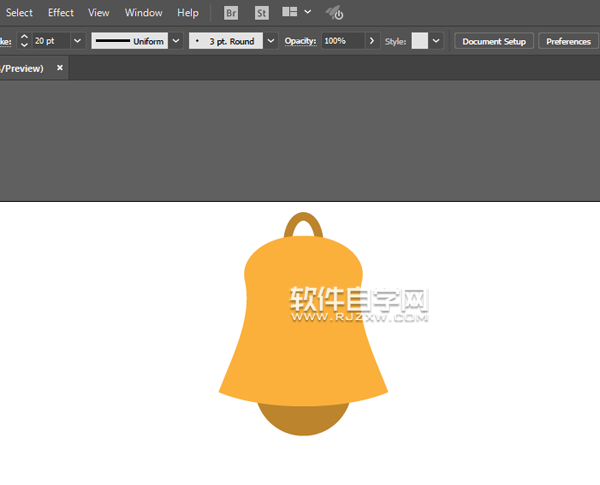
Task: Click the graphic Style swatch
Action: [419, 41]
